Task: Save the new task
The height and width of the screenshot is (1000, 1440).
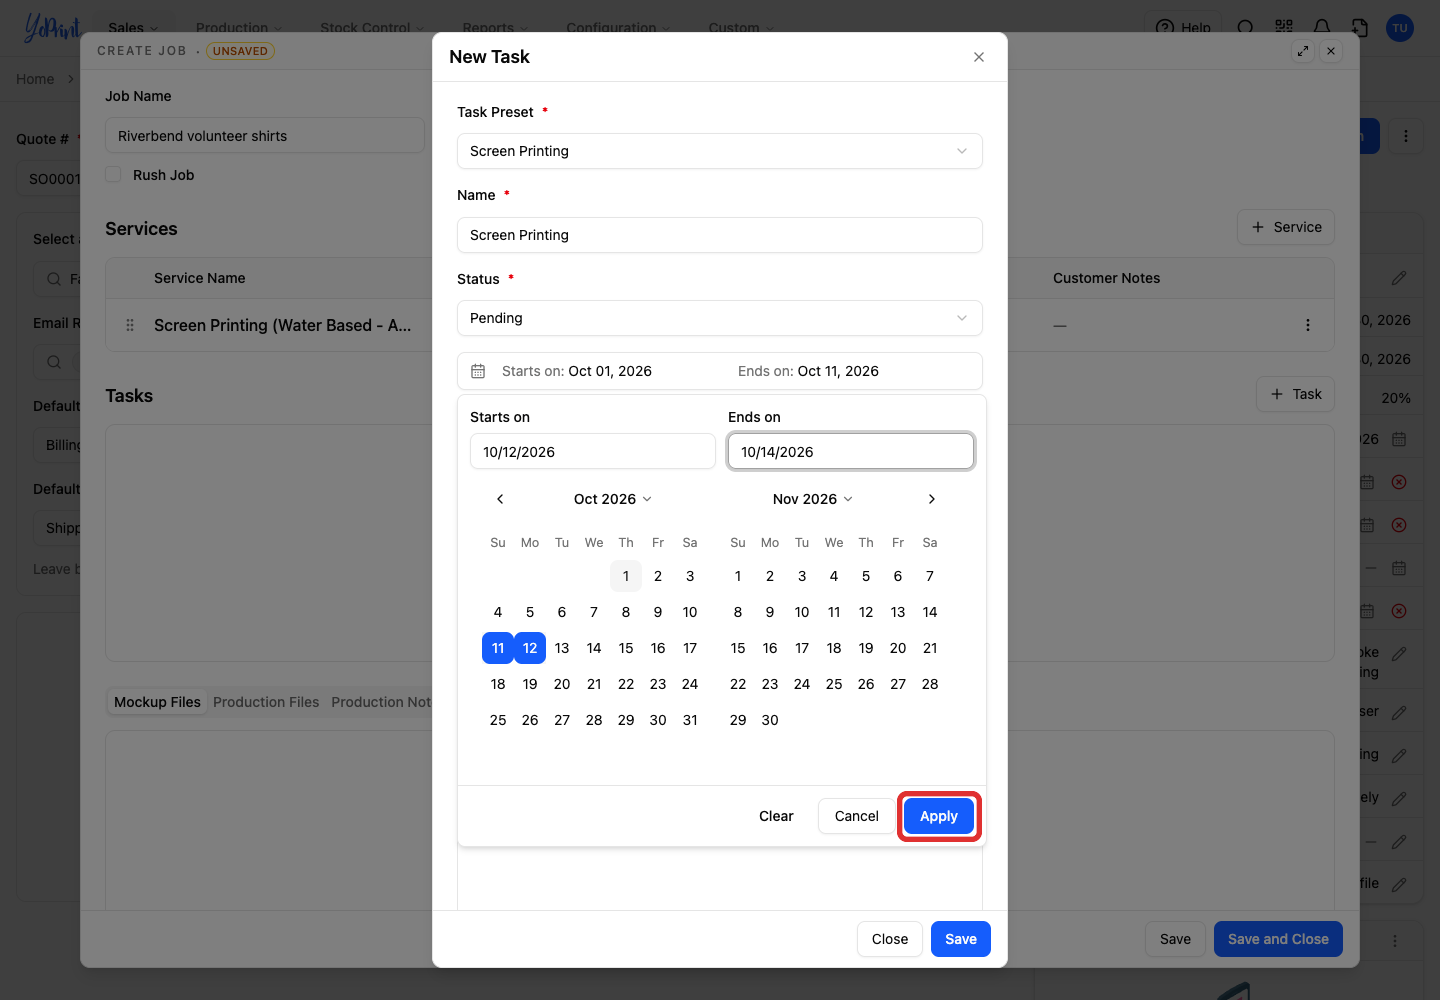Action: point(961,939)
